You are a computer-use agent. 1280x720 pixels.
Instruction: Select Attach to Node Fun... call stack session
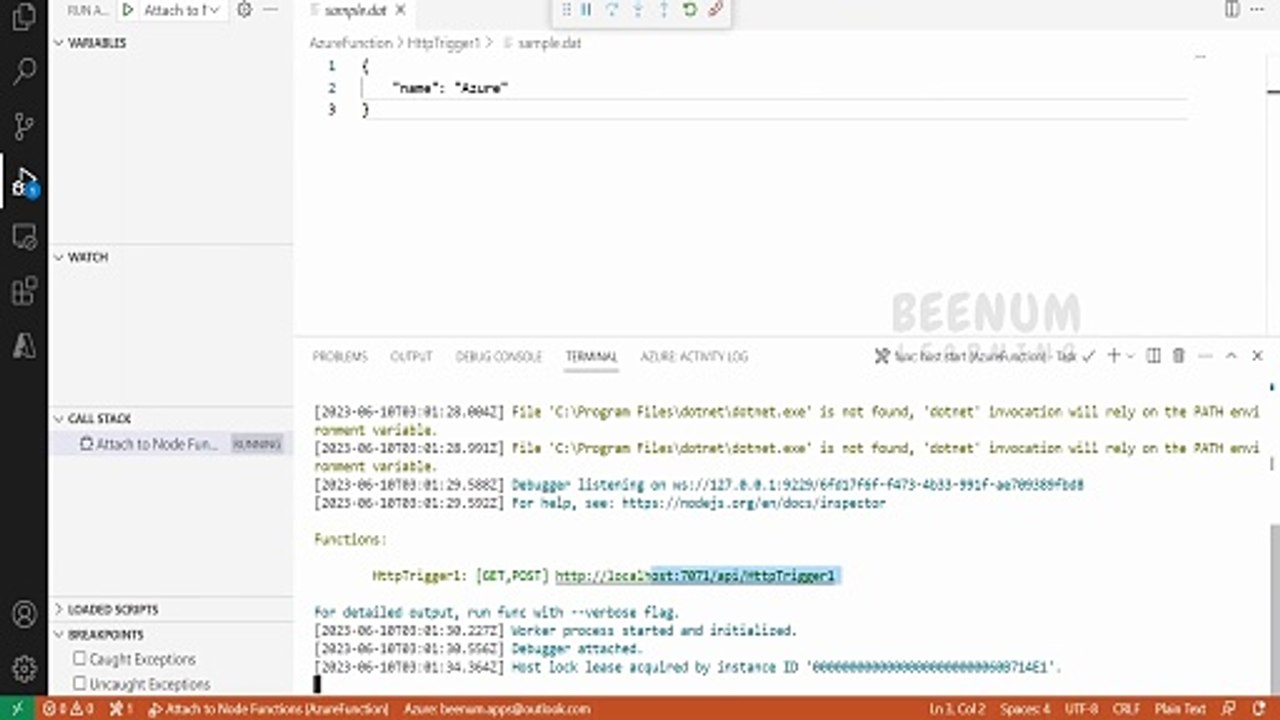pyautogui.click(x=170, y=444)
